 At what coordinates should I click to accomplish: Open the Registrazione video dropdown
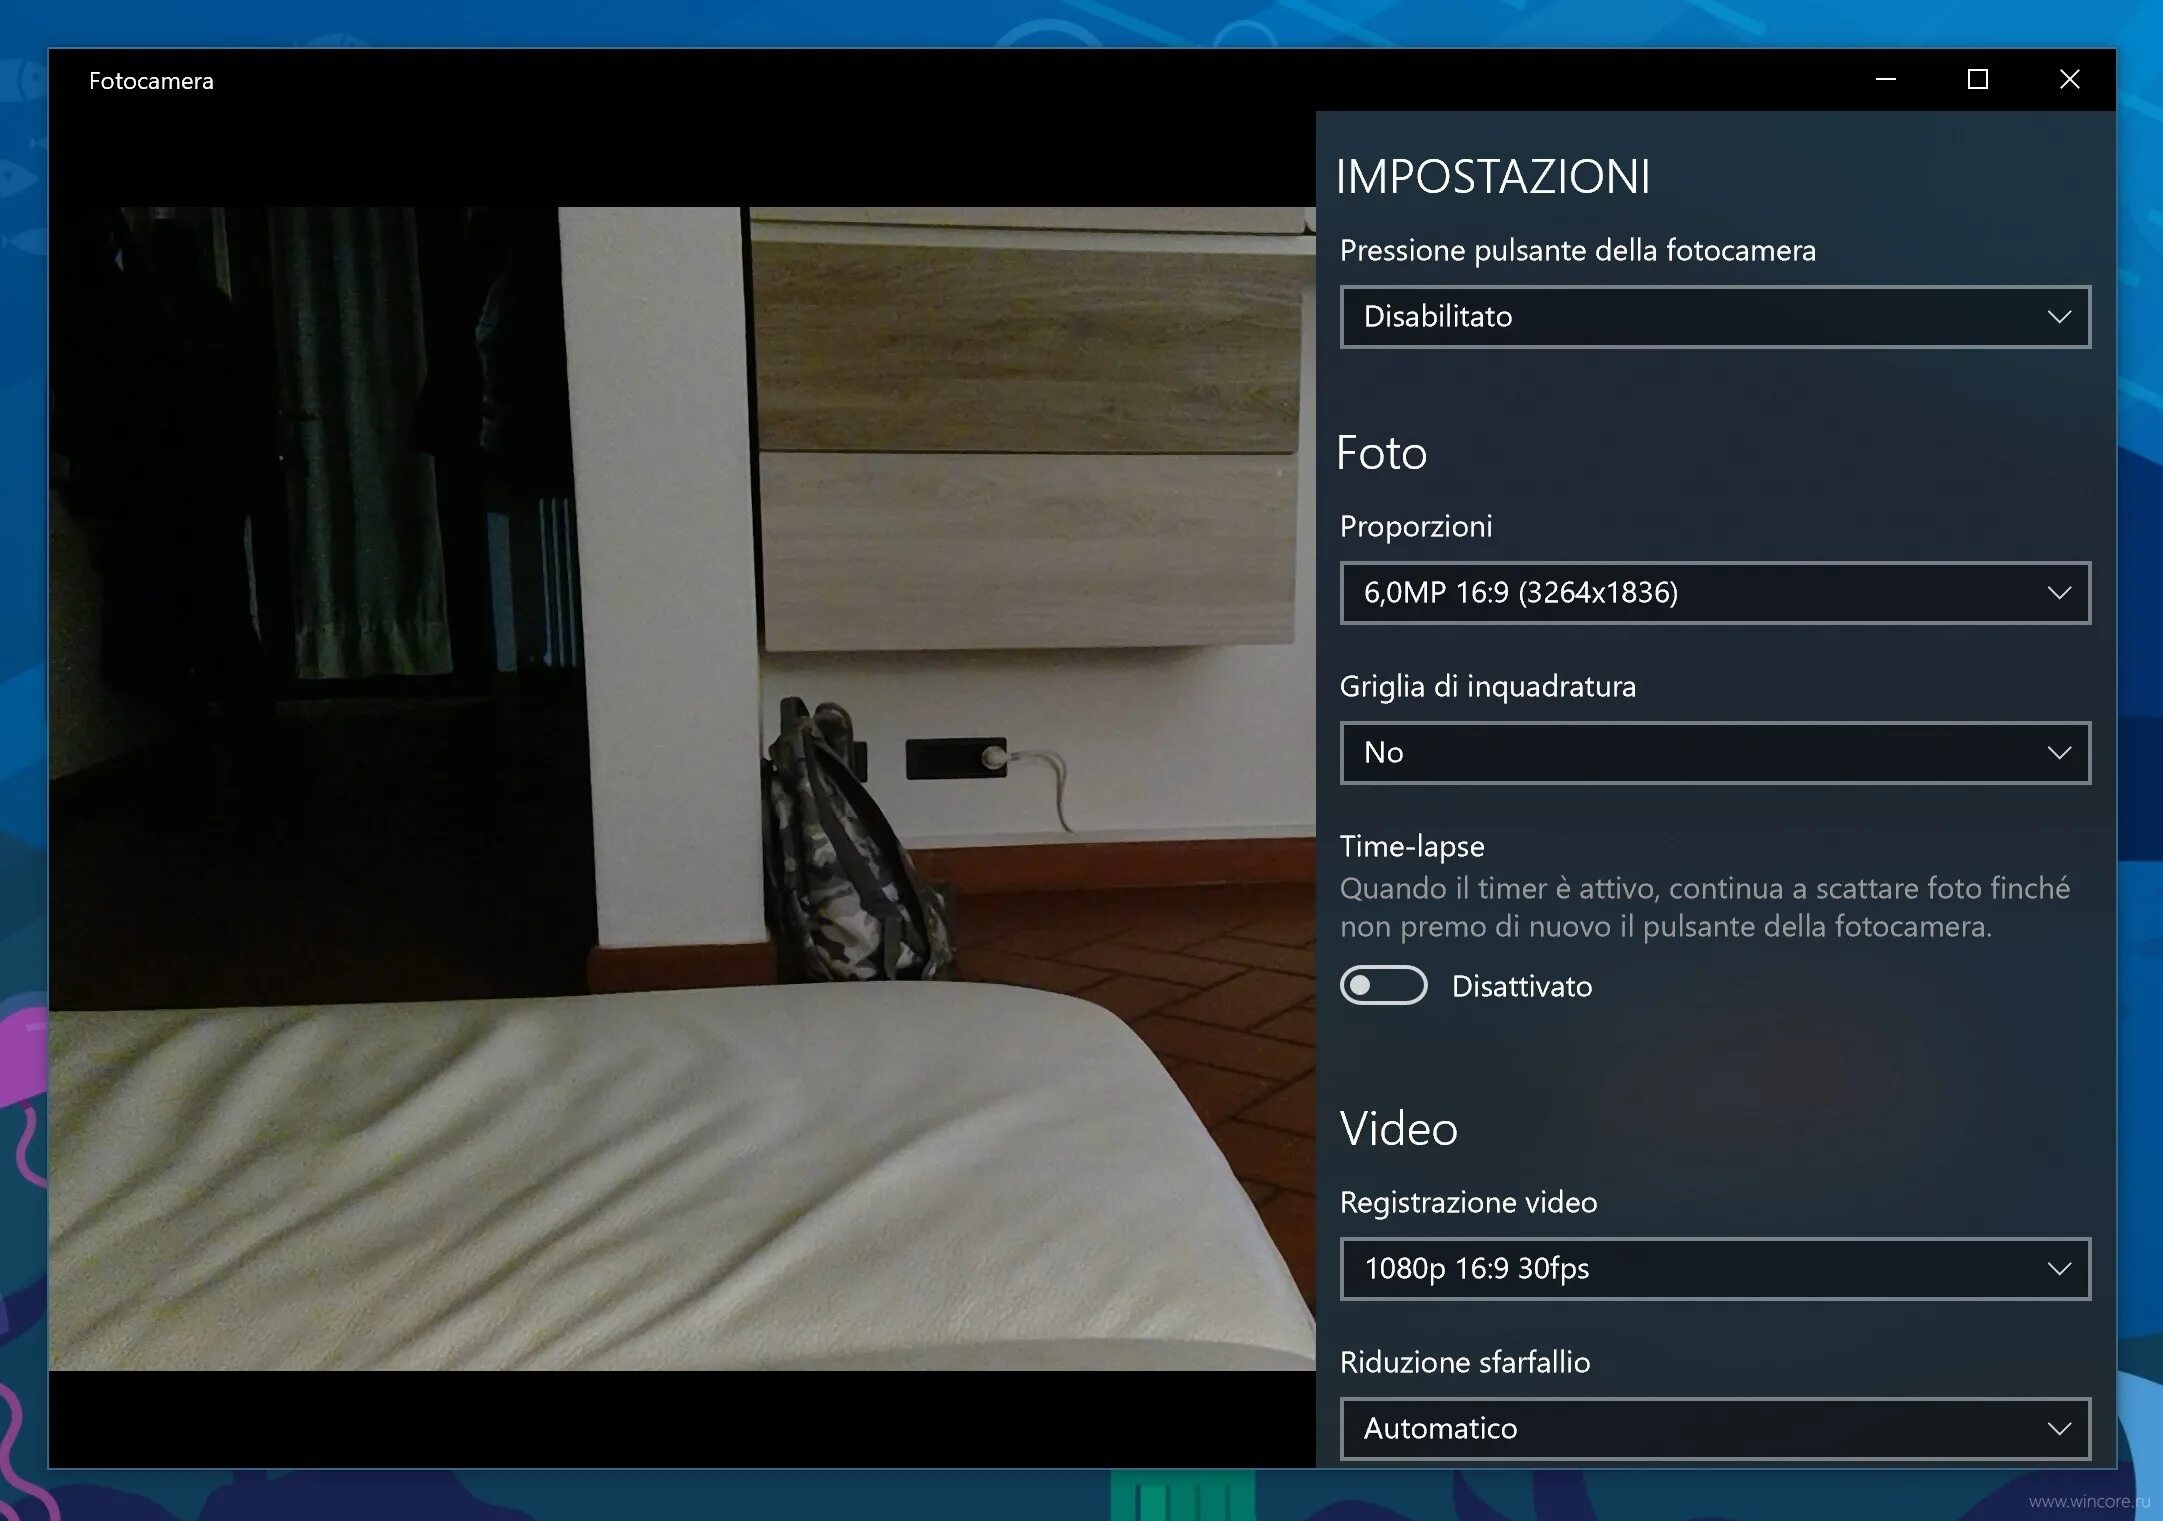[x=1714, y=1268]
